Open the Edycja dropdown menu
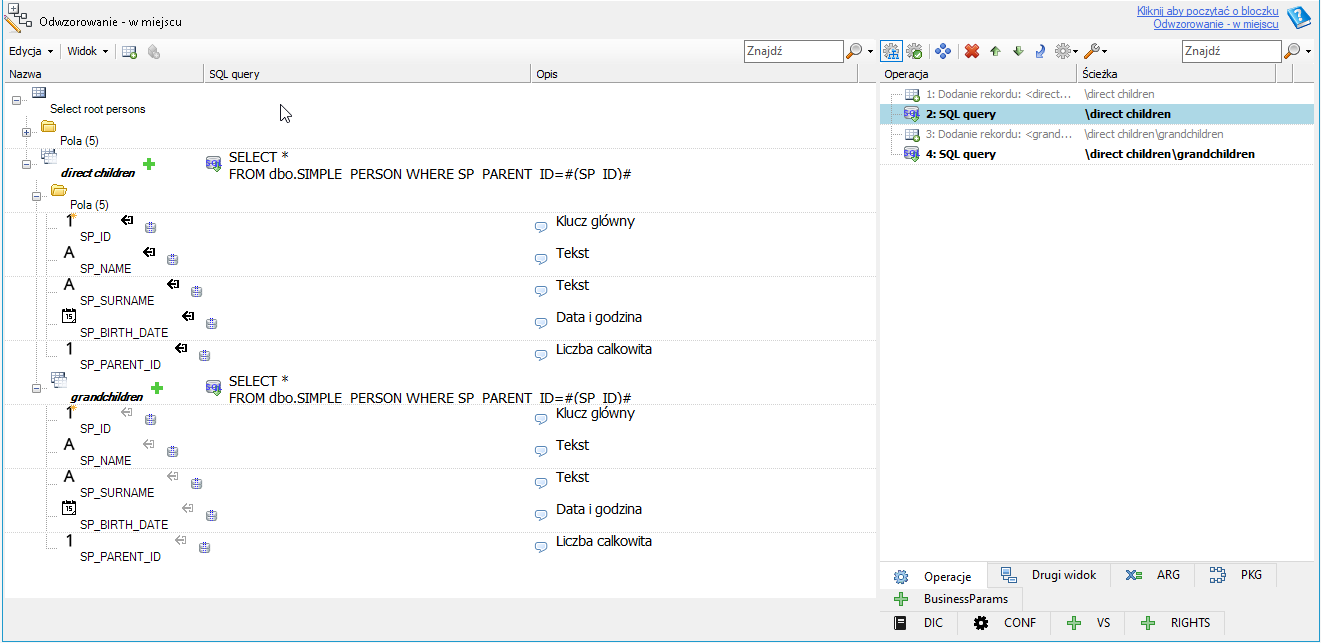Screen dimensions: 1321x643 coord(31,51)
